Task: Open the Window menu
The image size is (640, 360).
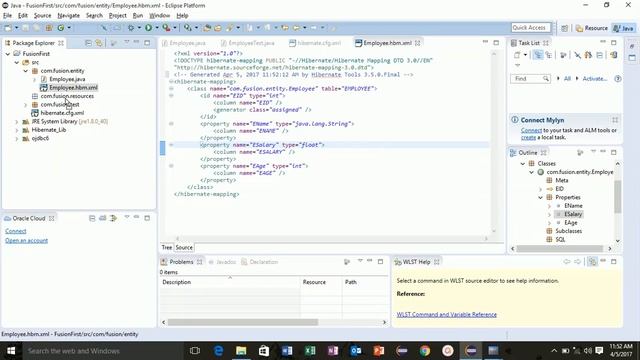Action: pos(160,16)
